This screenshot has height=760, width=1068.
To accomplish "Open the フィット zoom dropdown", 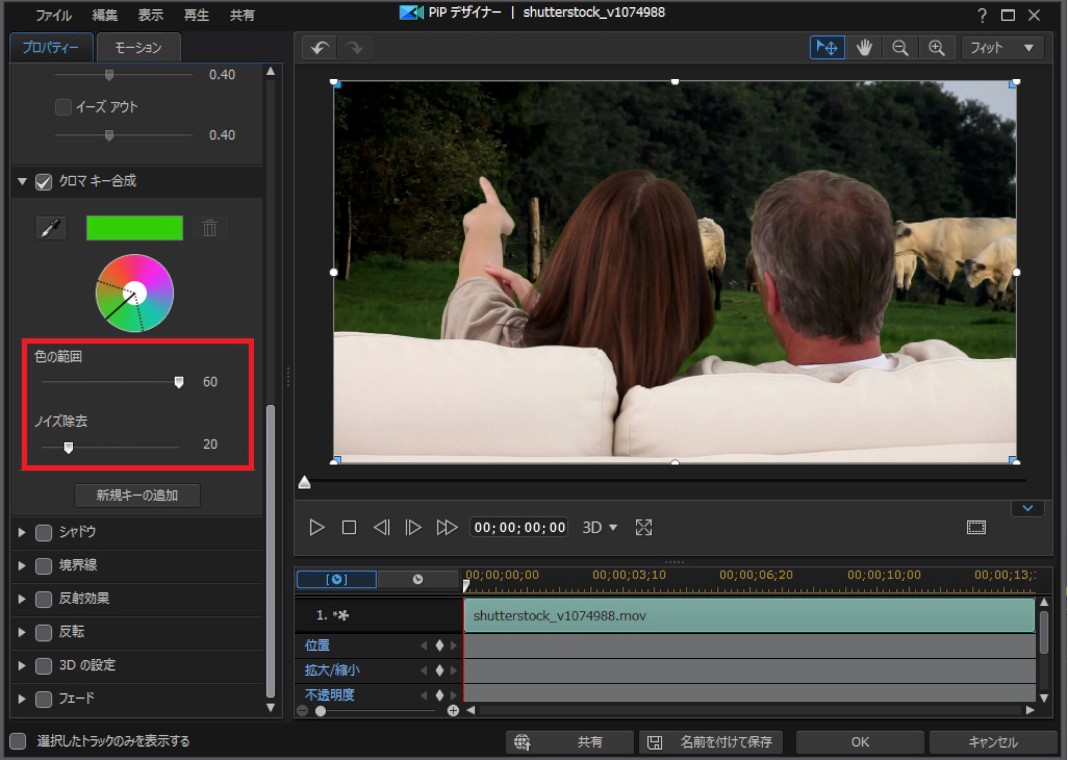I will [x=1002, y=48].
